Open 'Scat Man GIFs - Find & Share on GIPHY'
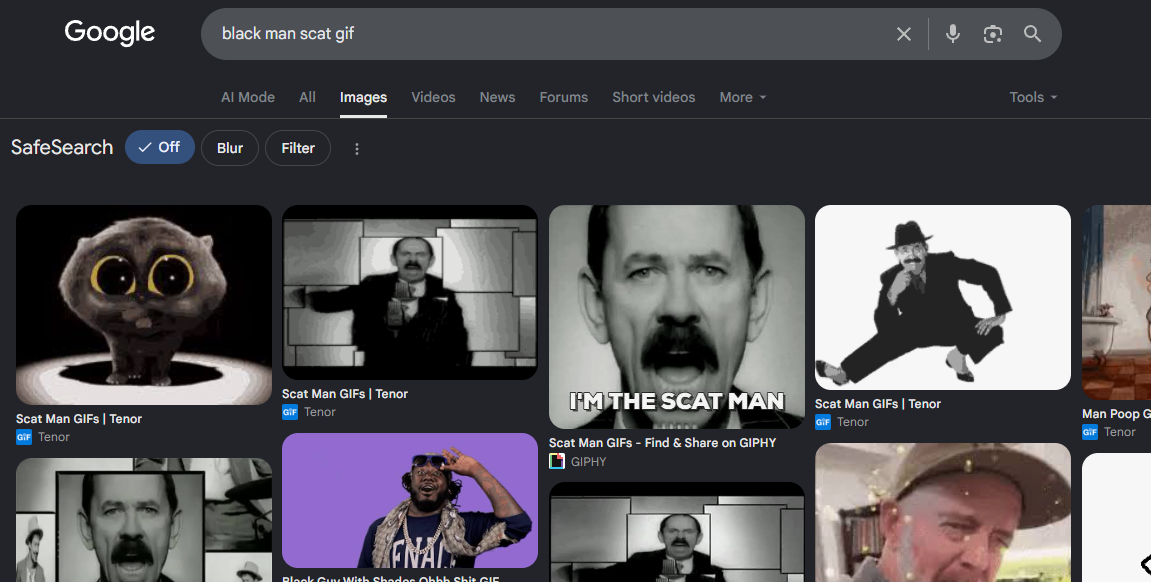 click(663, 443)
